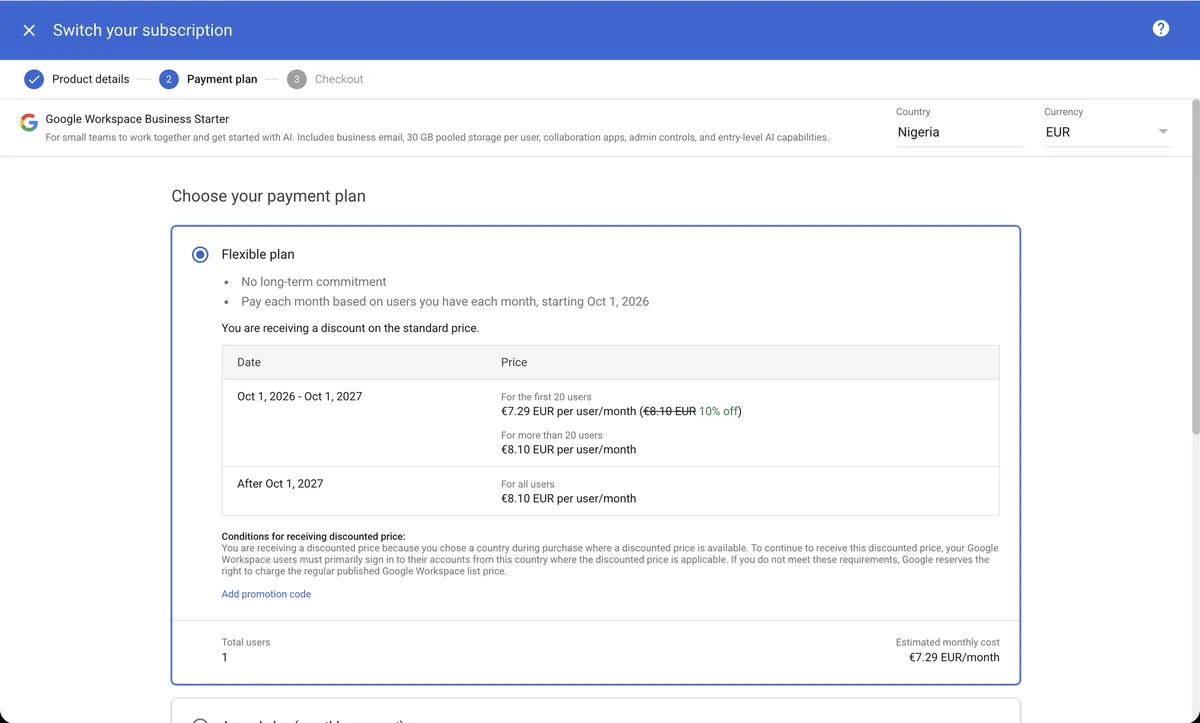This screenshot has height=723, width=1200.
Task: Click the 'Total users' label
Action: [x=246, y=642]
